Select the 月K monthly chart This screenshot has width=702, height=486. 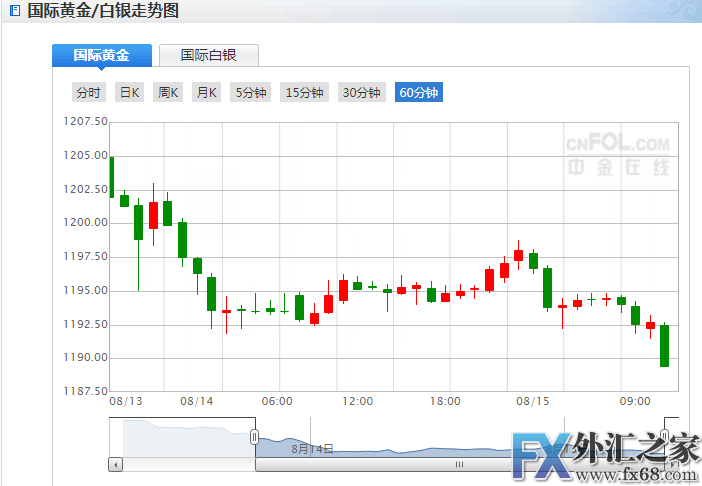click(207, 93)
